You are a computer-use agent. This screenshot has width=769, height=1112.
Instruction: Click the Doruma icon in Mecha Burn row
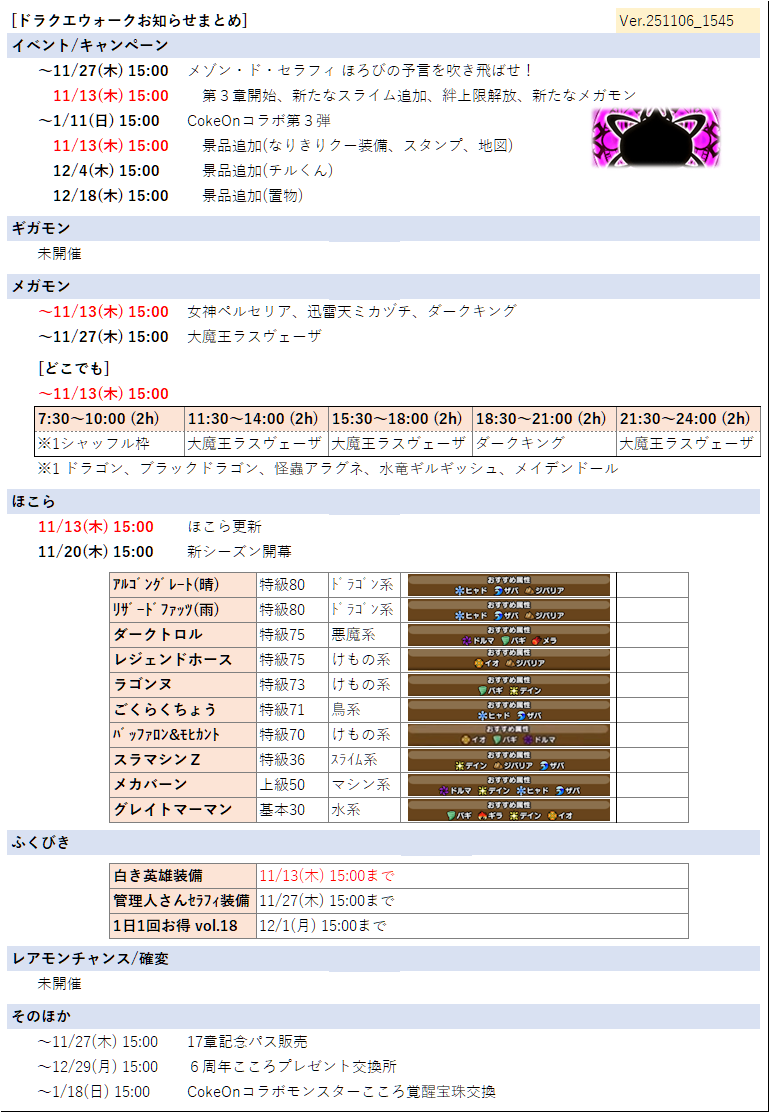click(445, 790)
